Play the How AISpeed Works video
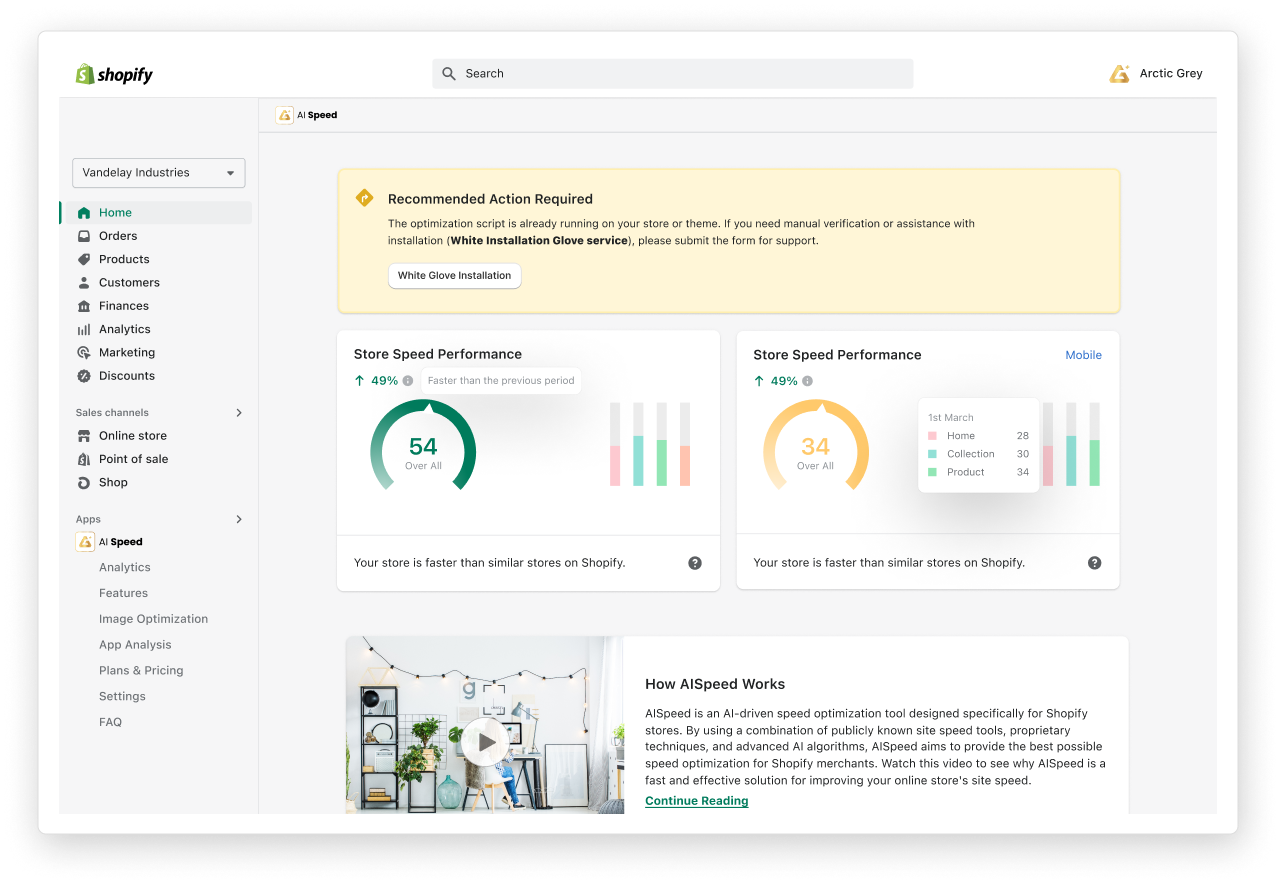1282x885 pixels. [485, 742]
